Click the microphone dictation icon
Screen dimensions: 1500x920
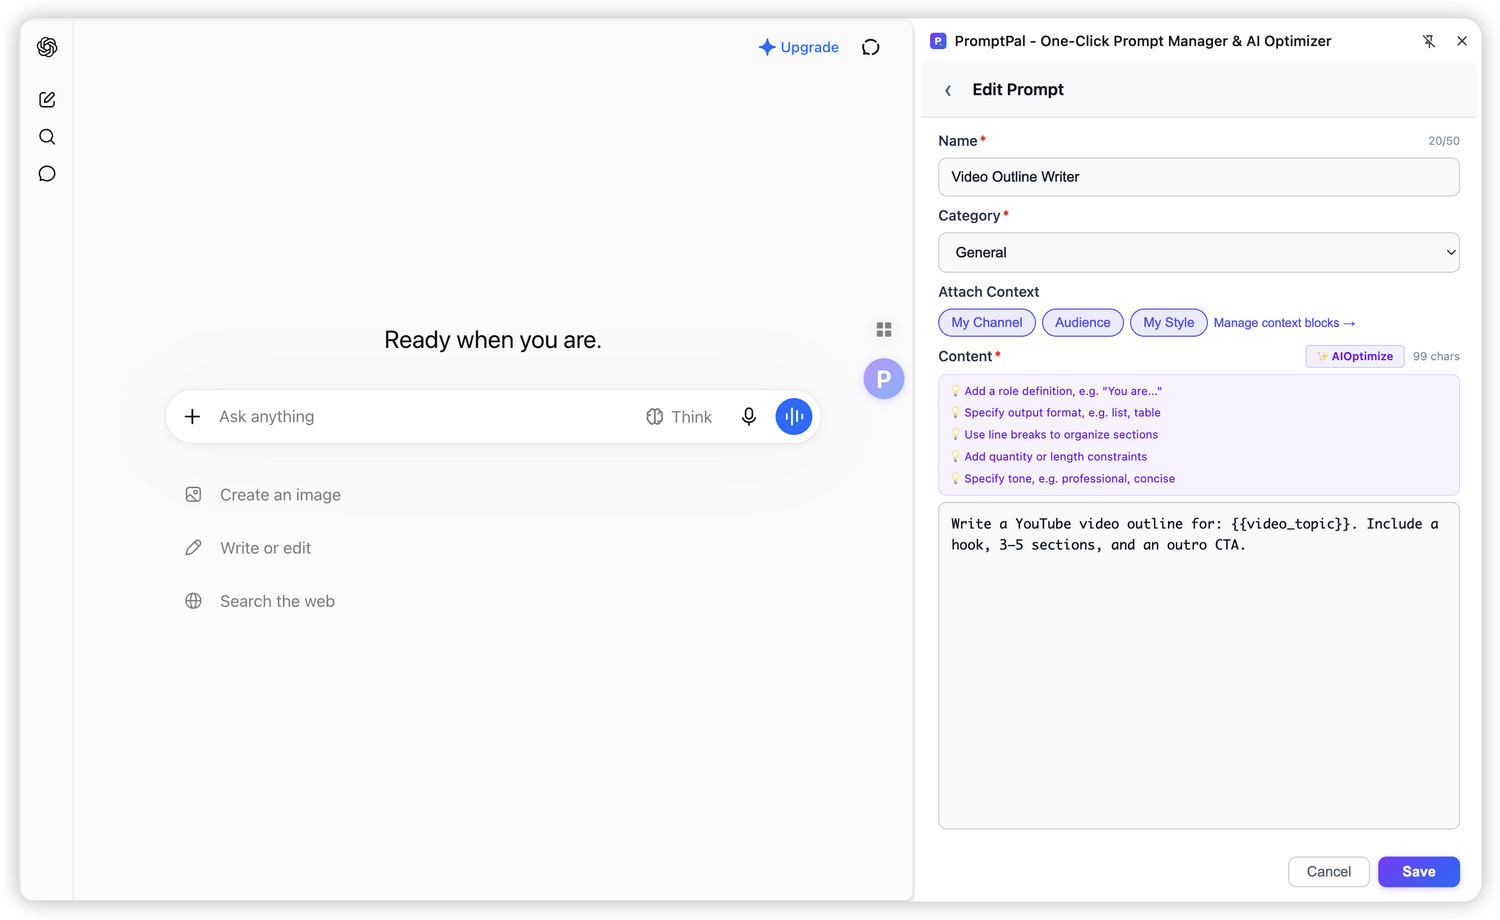[749, 417]
